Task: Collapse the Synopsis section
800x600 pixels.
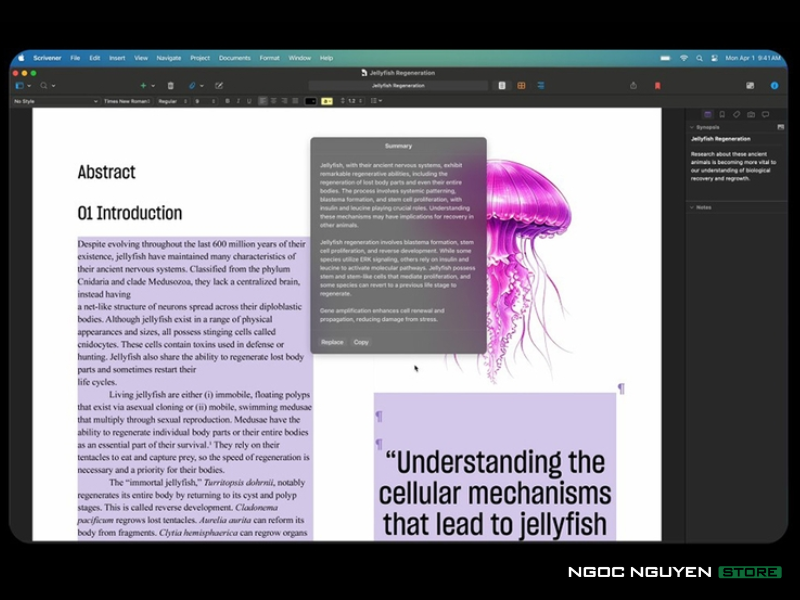Action: tap(691, 128)
